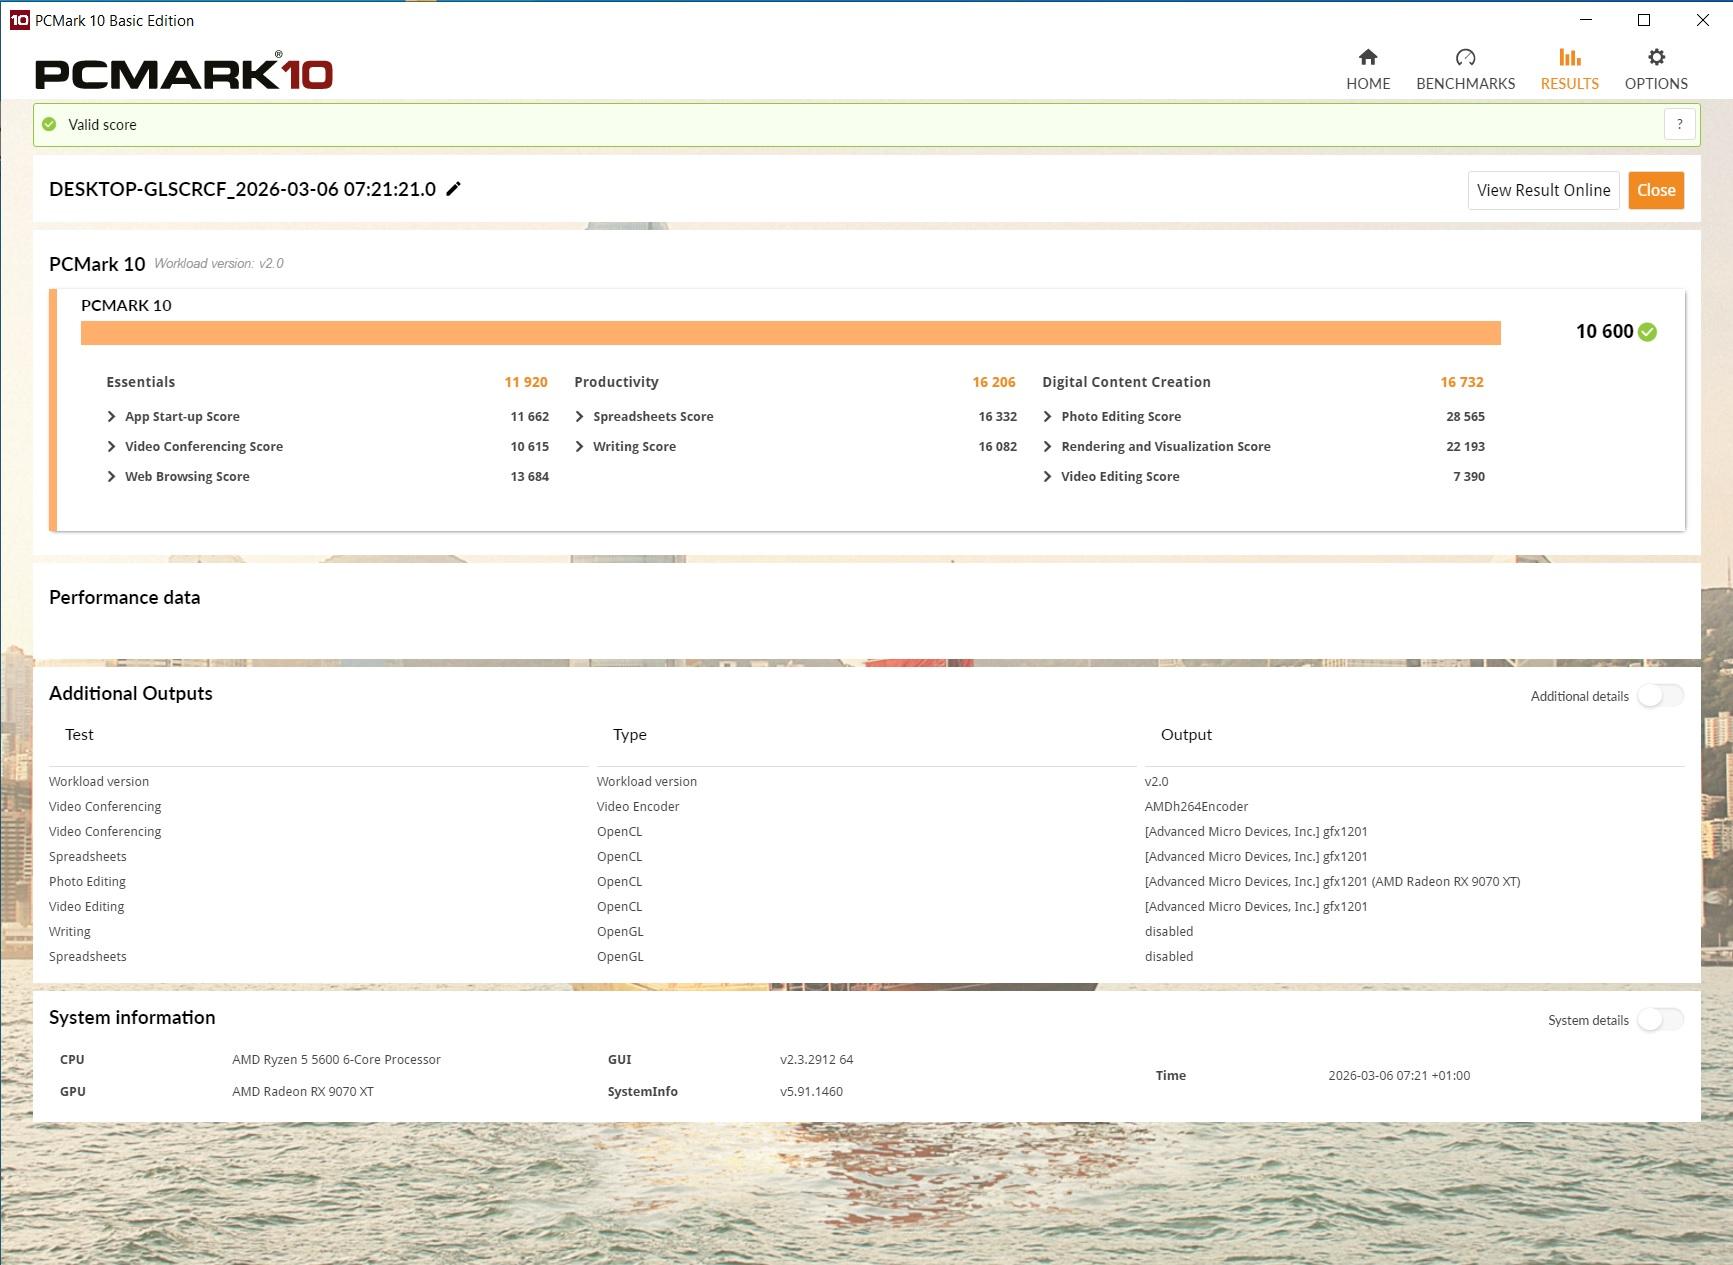This screenshot has width=1733, height=1265.
Task: Click the Output column header
Action: click(x=1186, y=735)
